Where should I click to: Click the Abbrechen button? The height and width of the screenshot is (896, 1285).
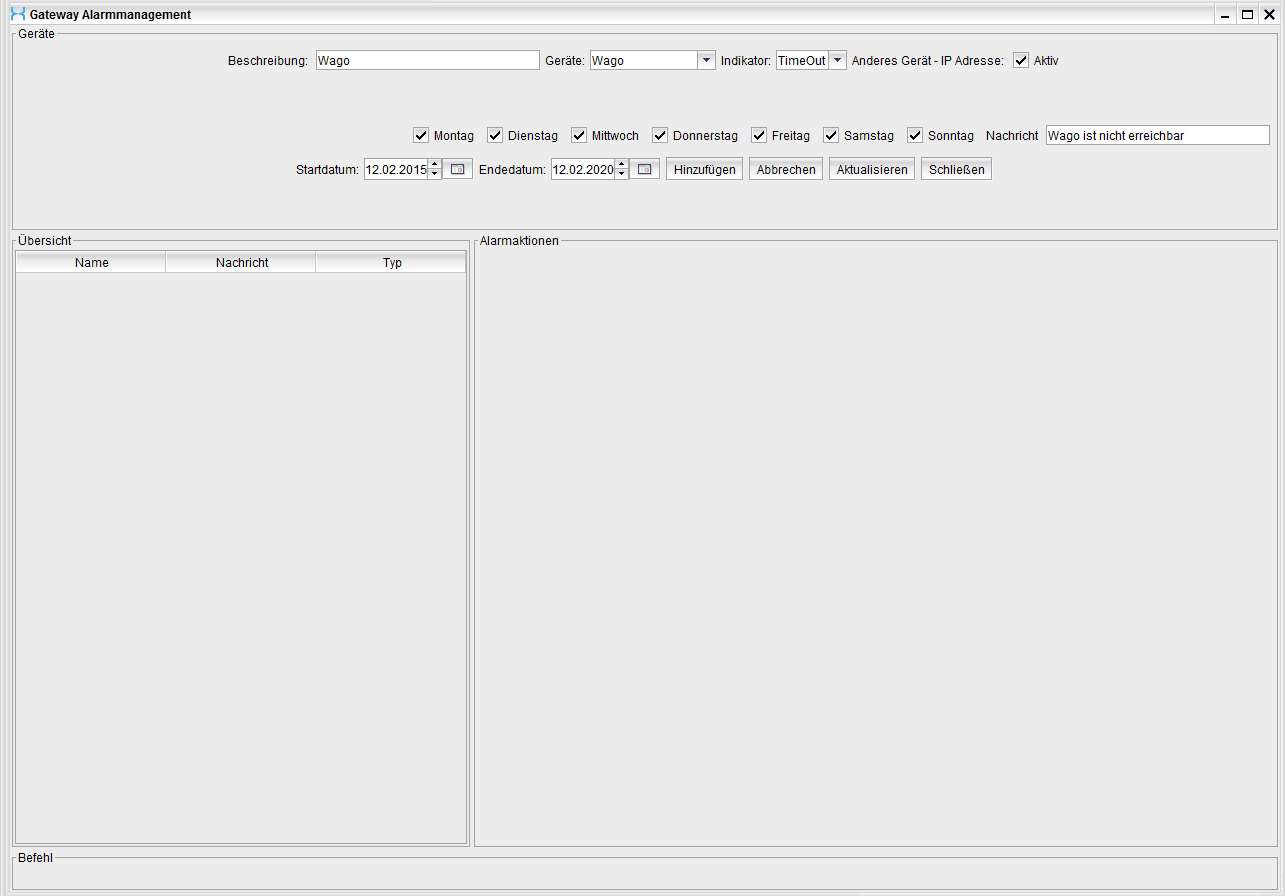click(x=786, y=170)
